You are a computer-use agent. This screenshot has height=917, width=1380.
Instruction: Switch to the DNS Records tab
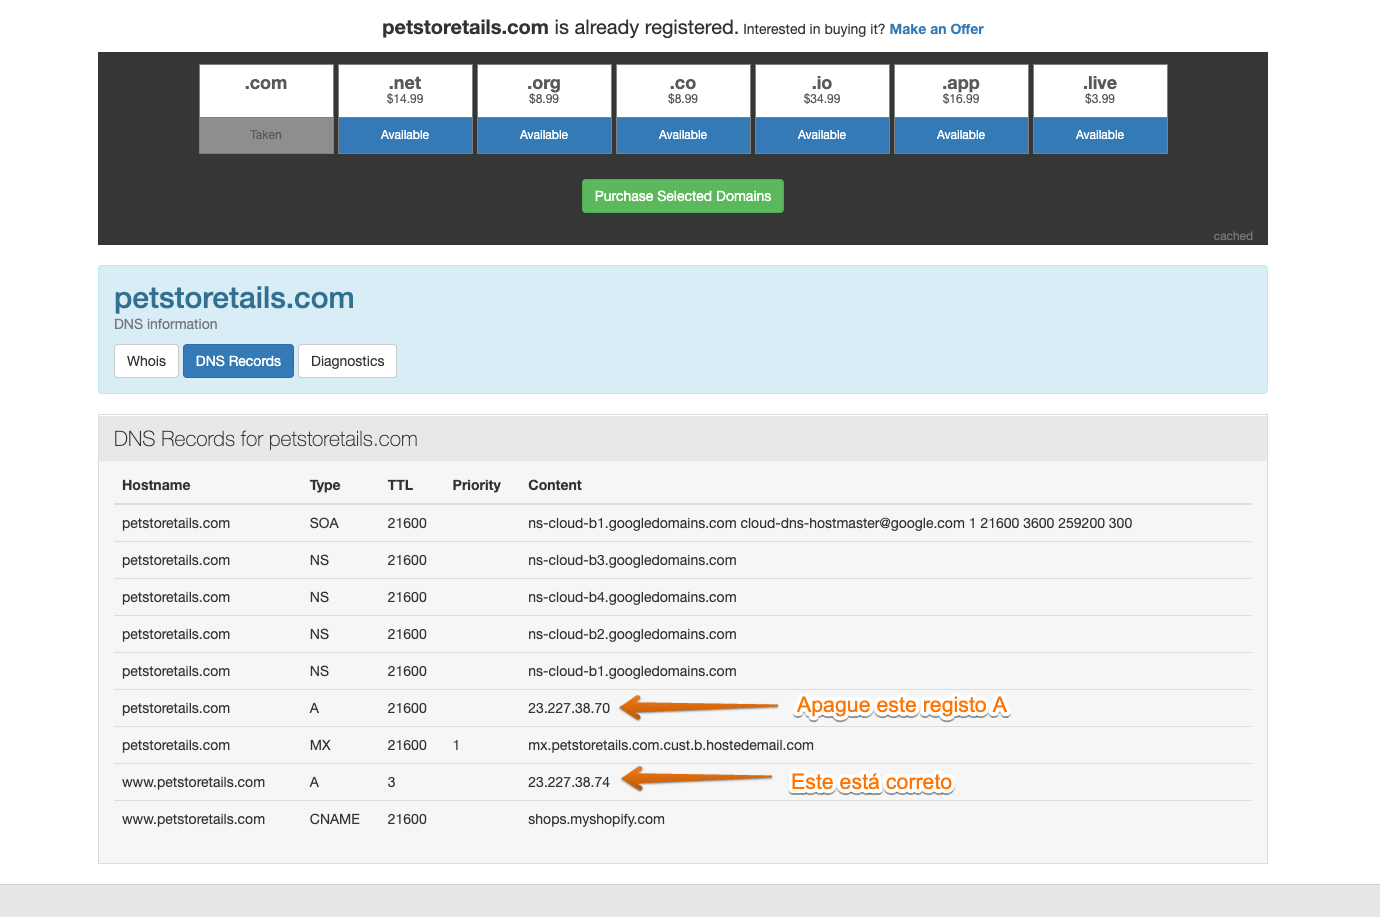[238, 361]
